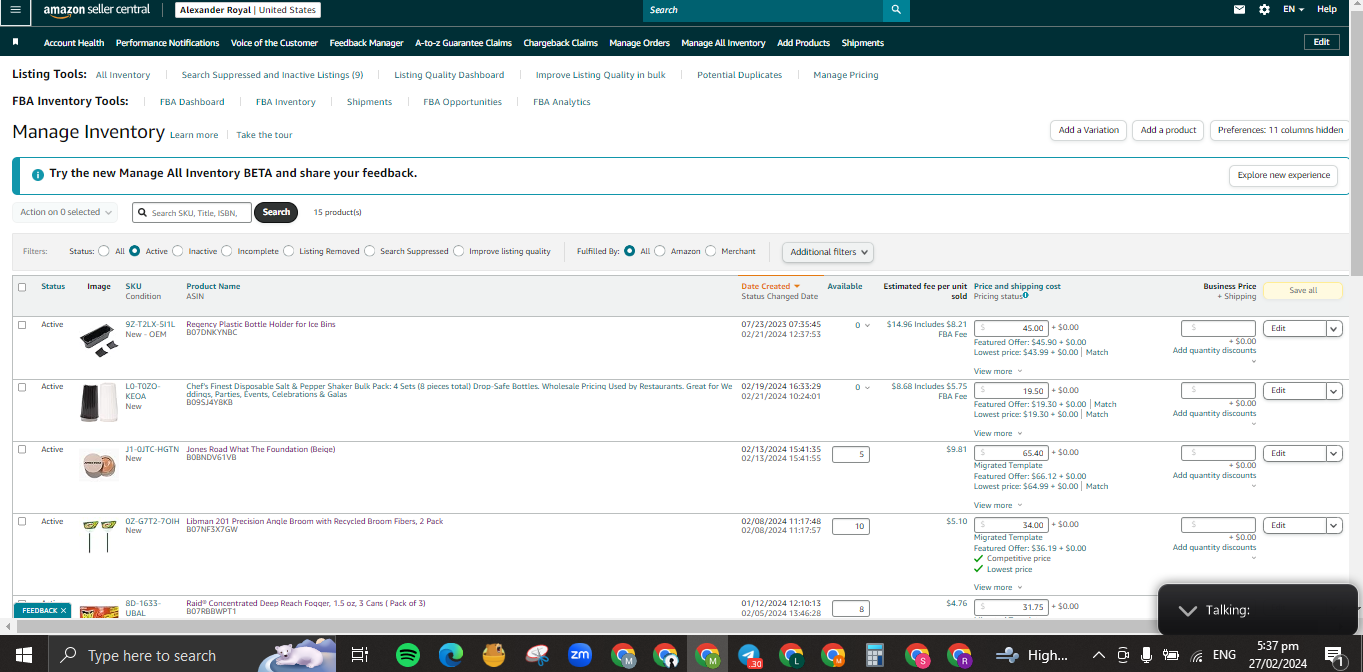The image size is (1363, 672).
Task: Click the magnifier icon in top search bar
Action: coord(896,10)
